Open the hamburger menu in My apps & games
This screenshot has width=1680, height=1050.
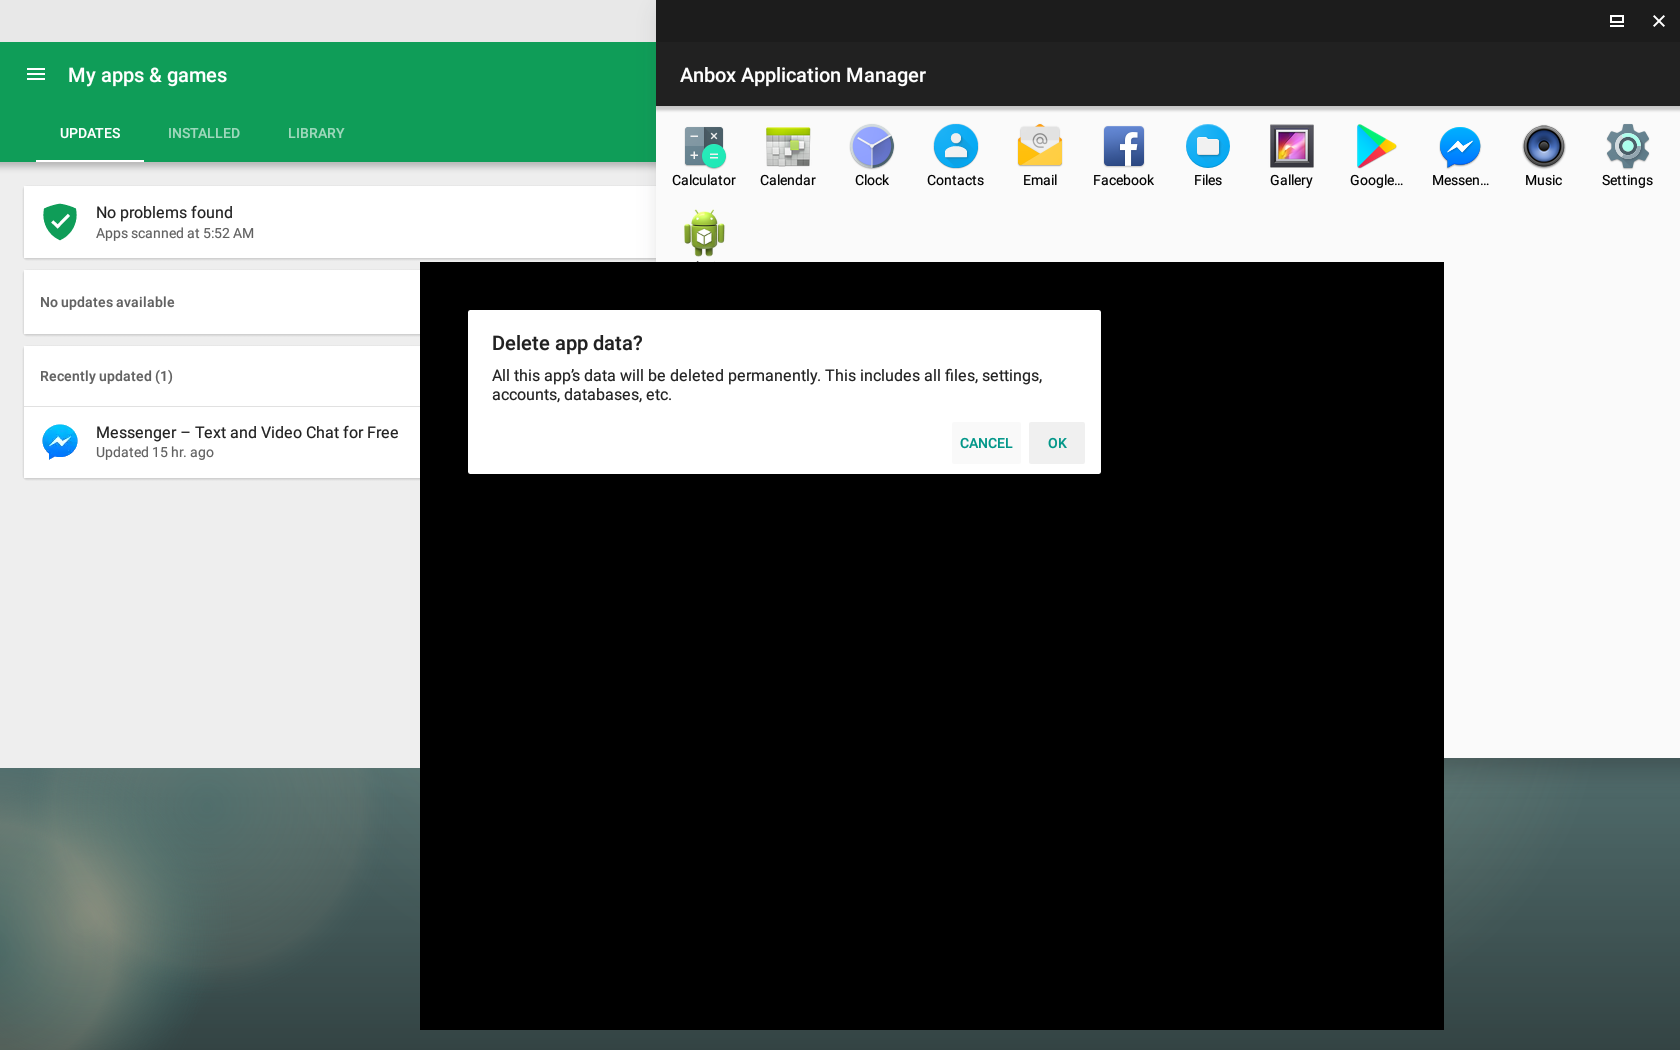36,74
